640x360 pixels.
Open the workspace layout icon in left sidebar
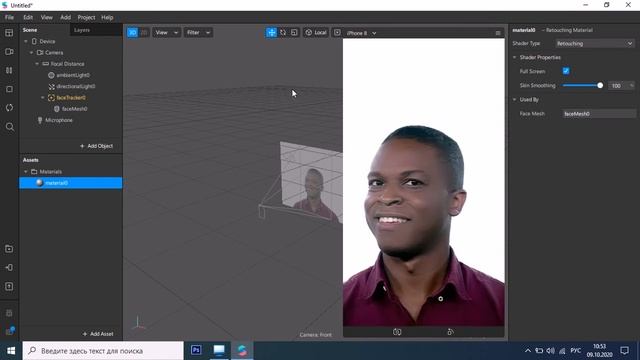tap(9, 33)
